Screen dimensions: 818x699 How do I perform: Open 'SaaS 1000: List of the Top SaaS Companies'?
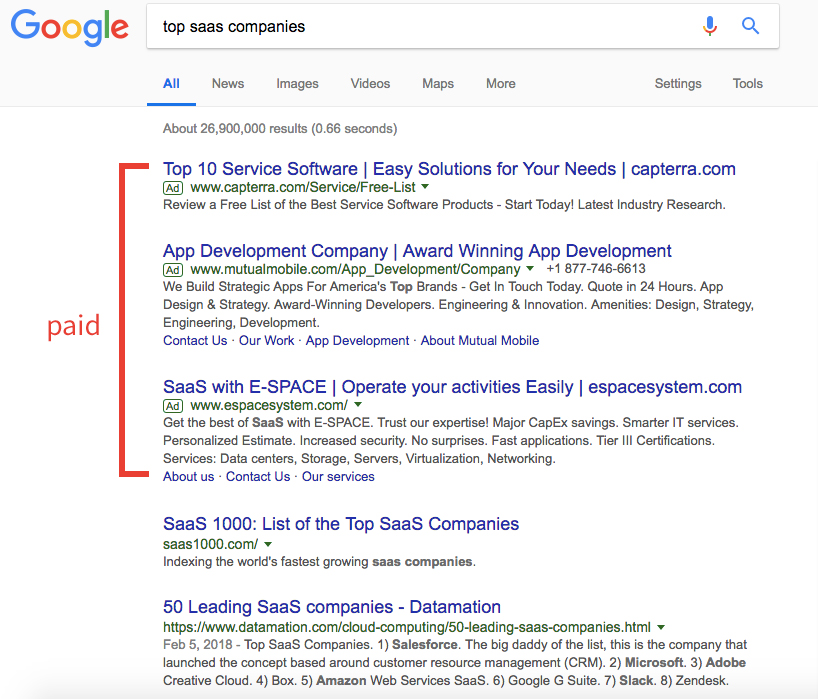click(x=341, y=524)
